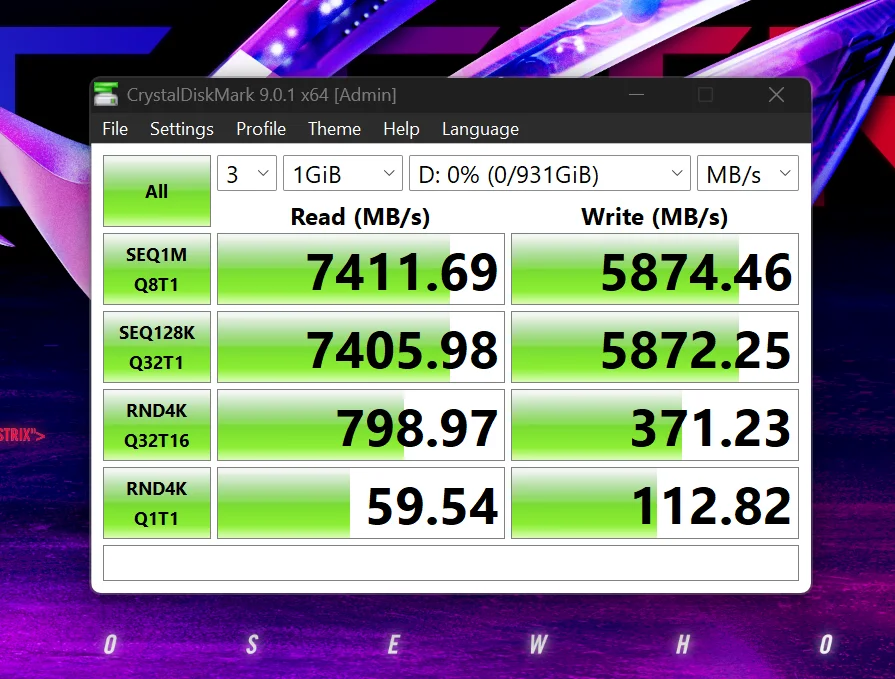895x679 pixels.
Task: Minimize the CrystalDiskMark window
Action: click(x=636, y=95)
